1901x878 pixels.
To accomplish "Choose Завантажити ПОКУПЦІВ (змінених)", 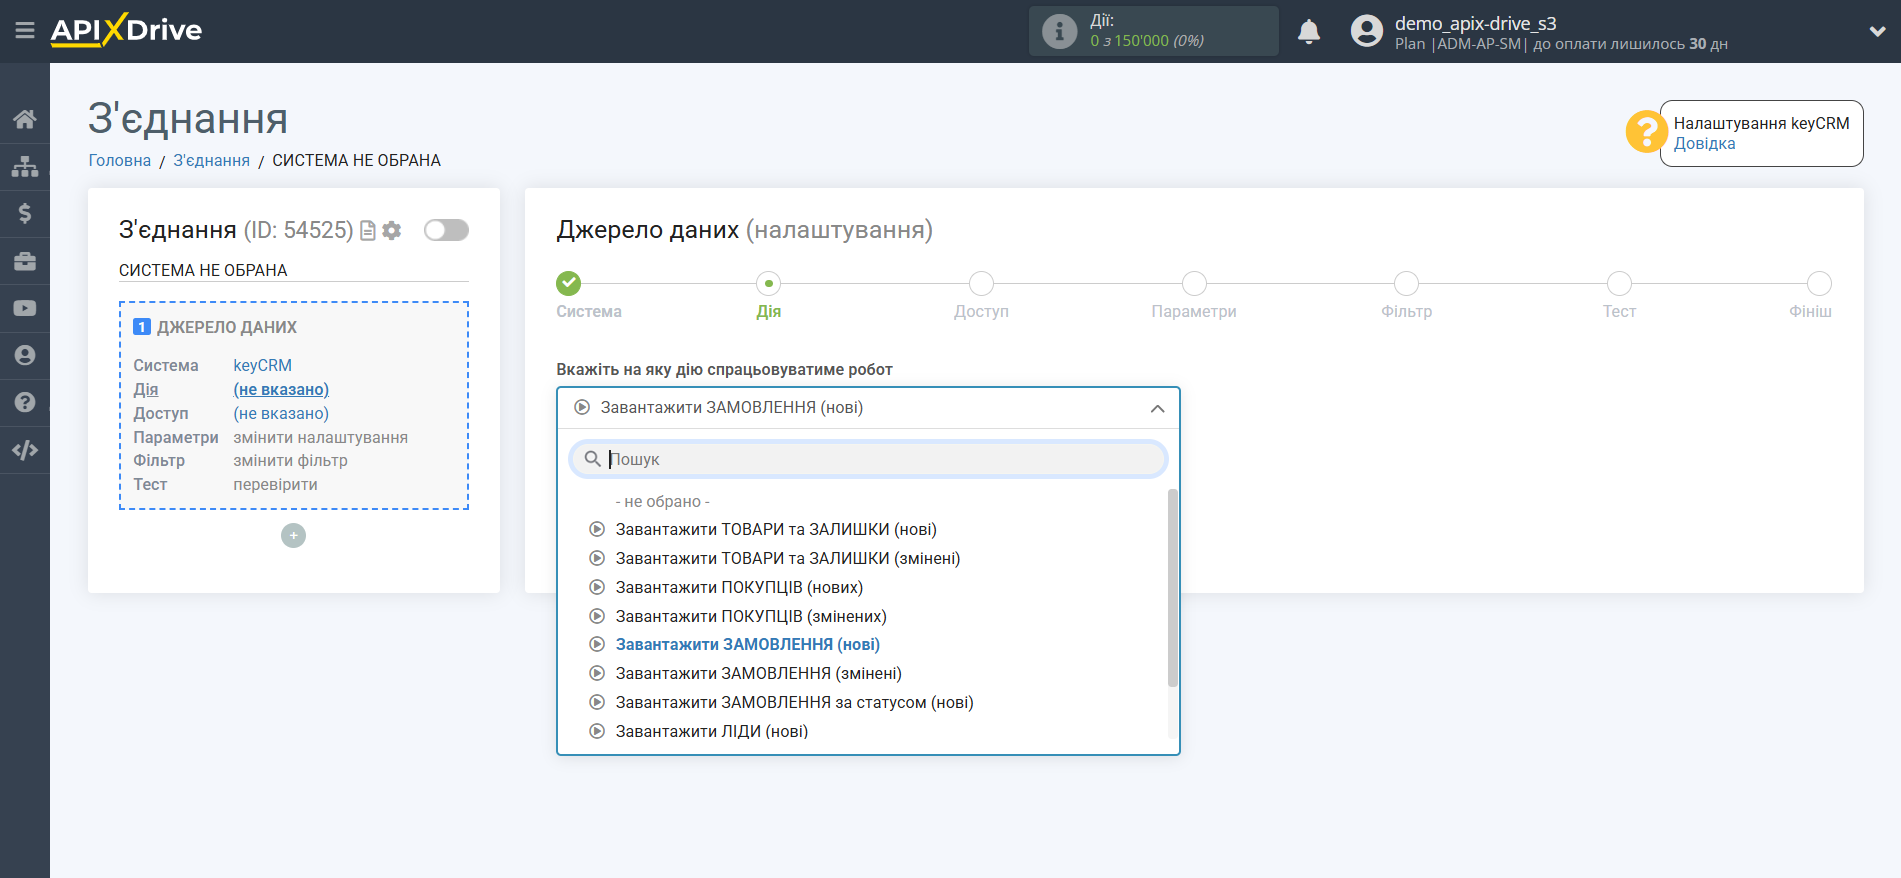I will tap(751, 617).
